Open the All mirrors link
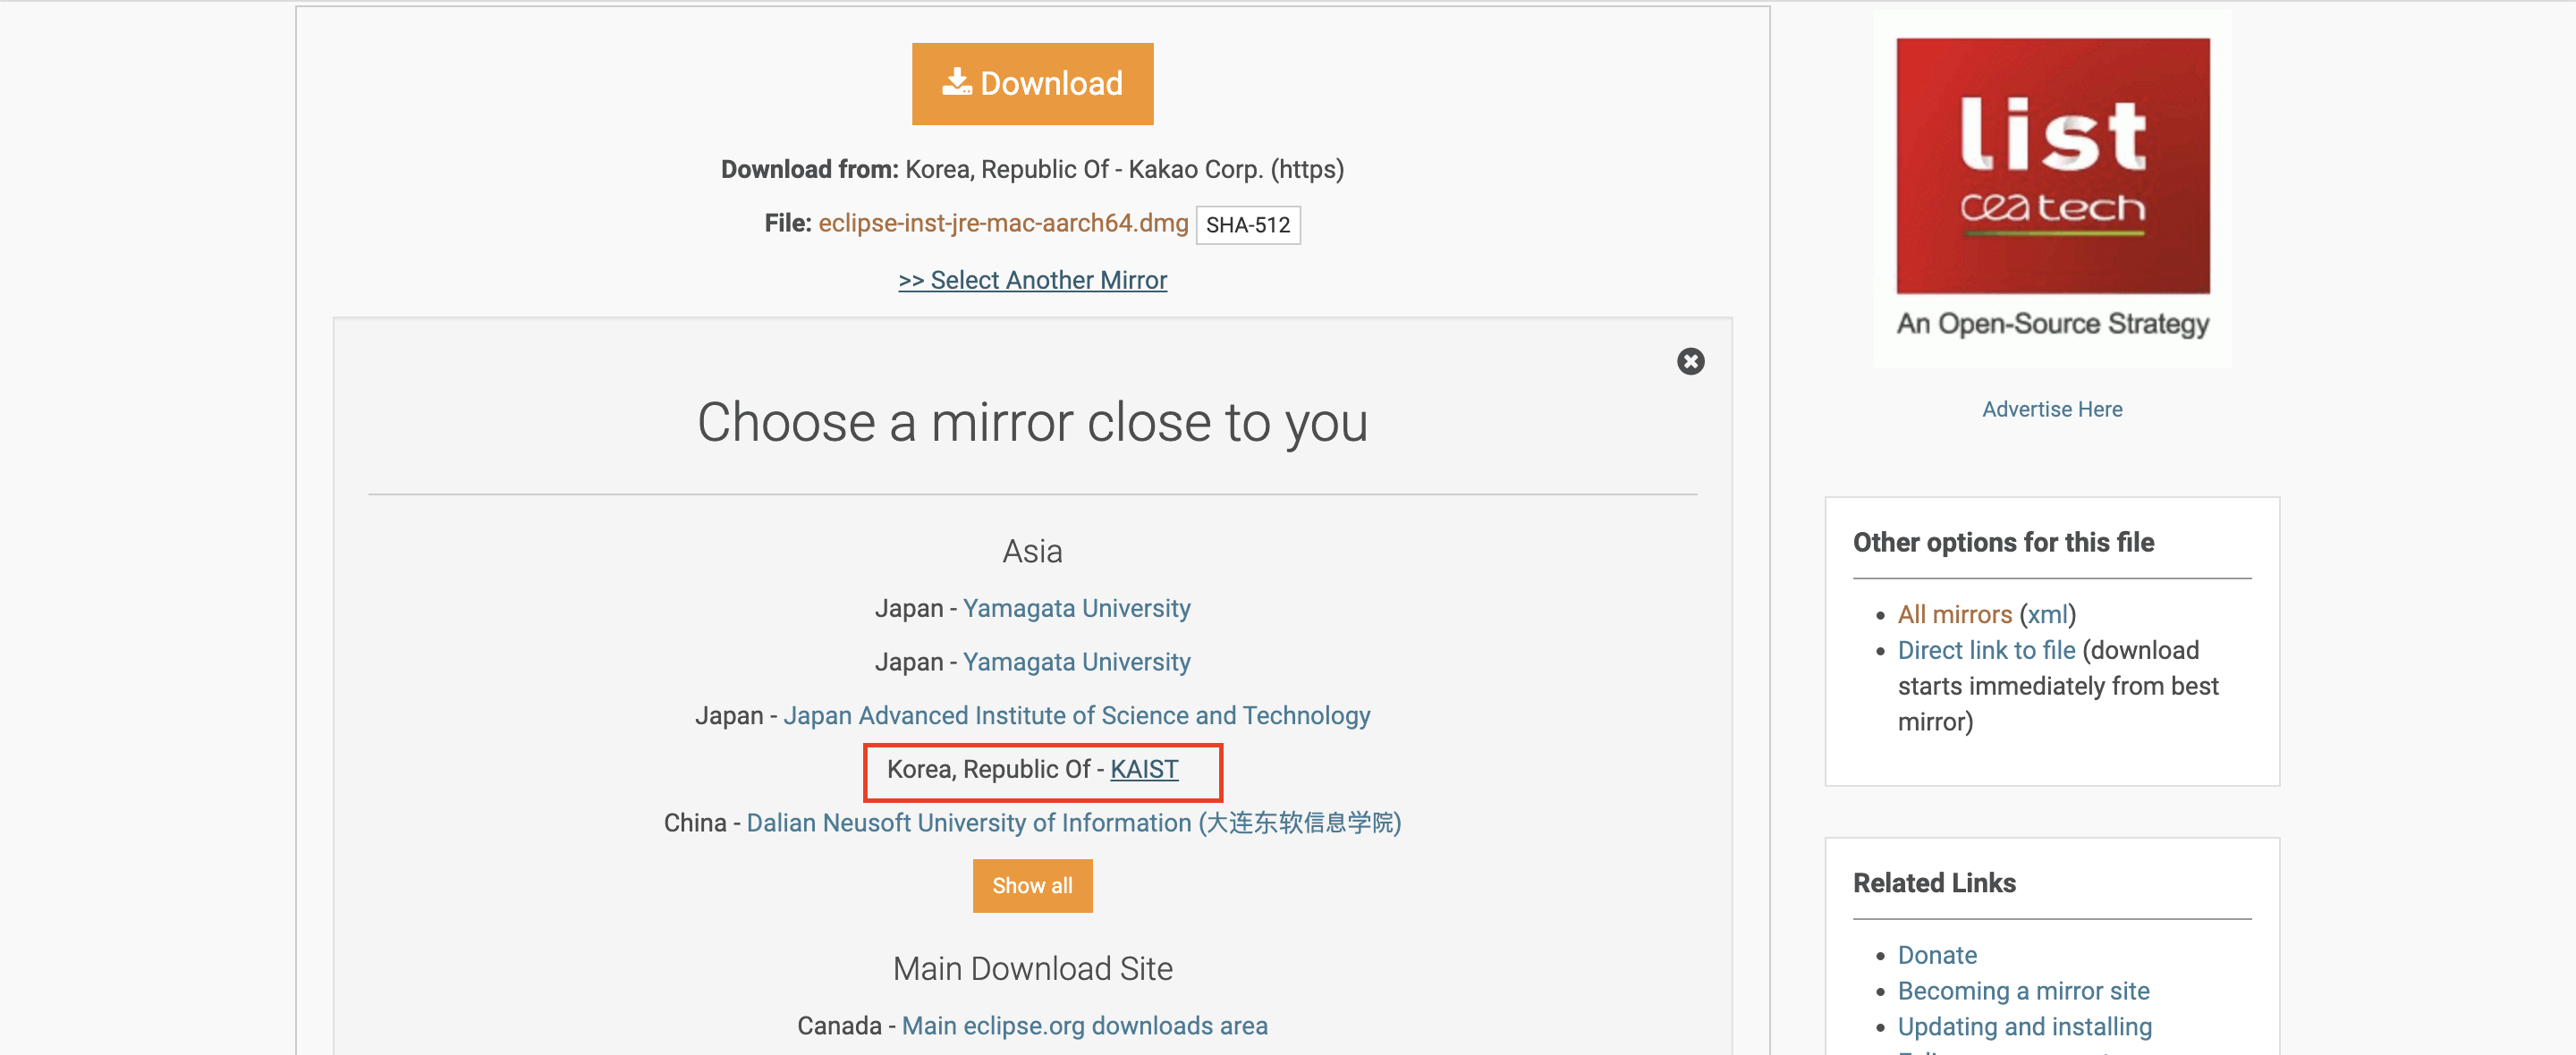This screenshot has height=1055, width=2576. click(x=1954, y=614)
